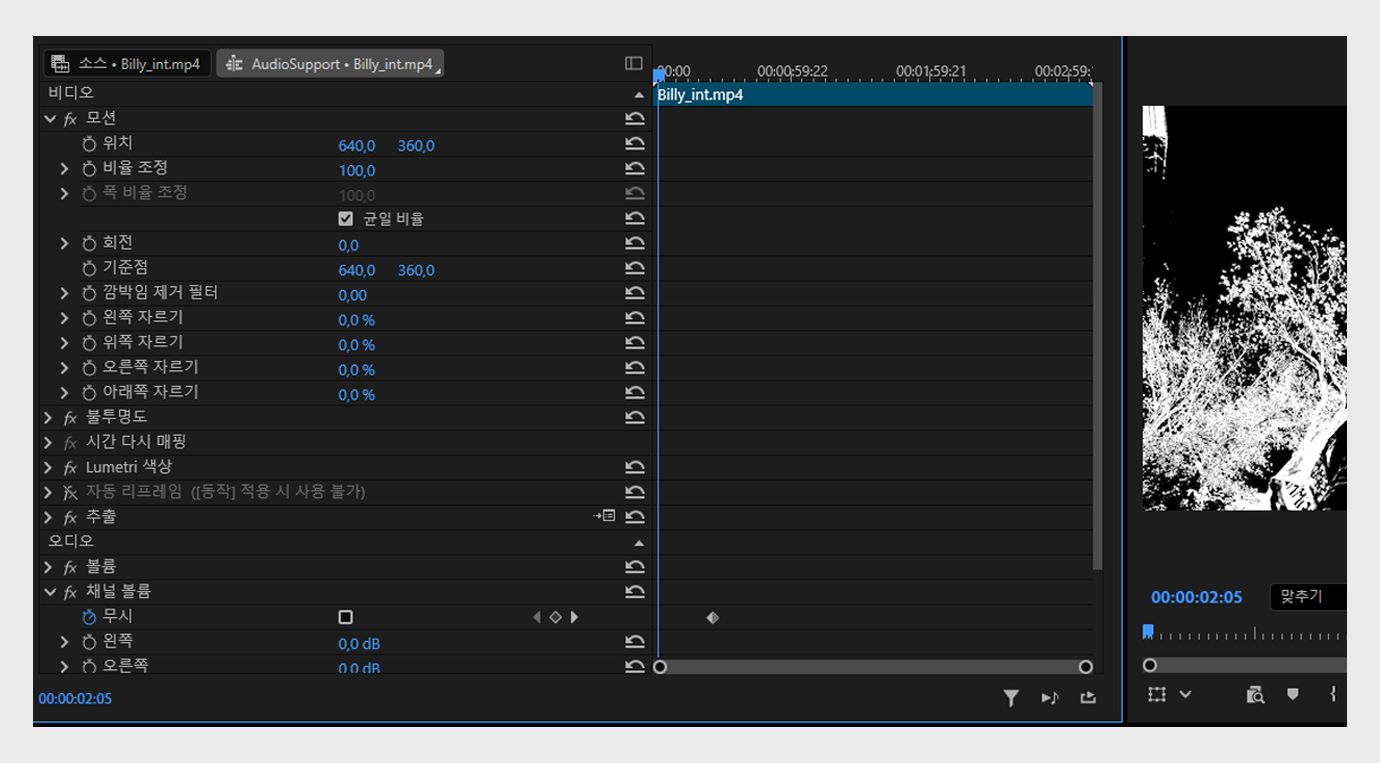Reset the 회전 rotation value
The width and height of the screenshot is (1380, 763).
[634, 243]
